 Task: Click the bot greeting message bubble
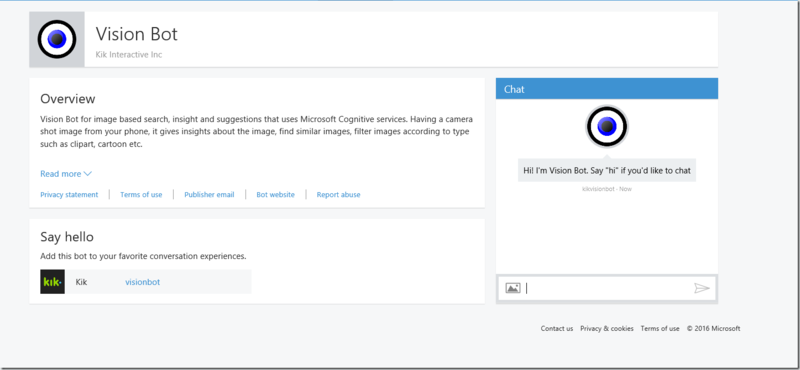[x=607, y=170]
